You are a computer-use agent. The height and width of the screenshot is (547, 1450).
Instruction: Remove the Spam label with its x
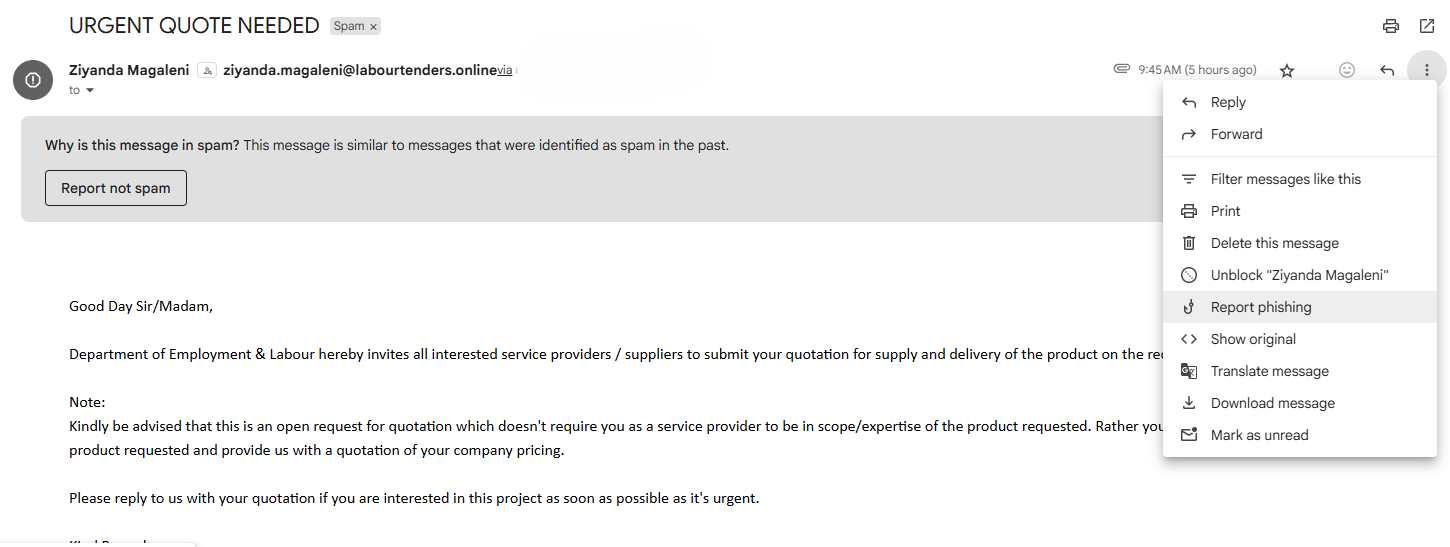click(373, 27)
